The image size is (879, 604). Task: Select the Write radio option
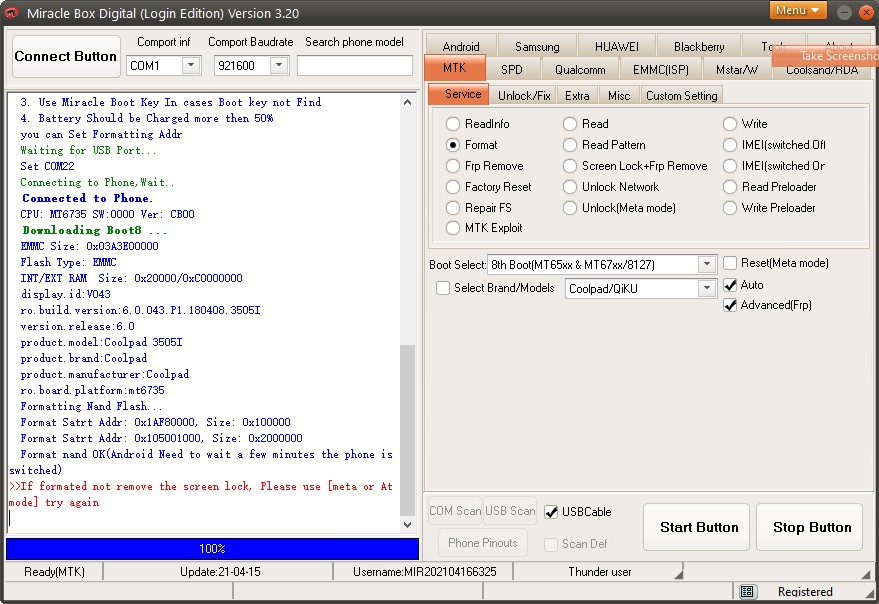pos(729,123)
